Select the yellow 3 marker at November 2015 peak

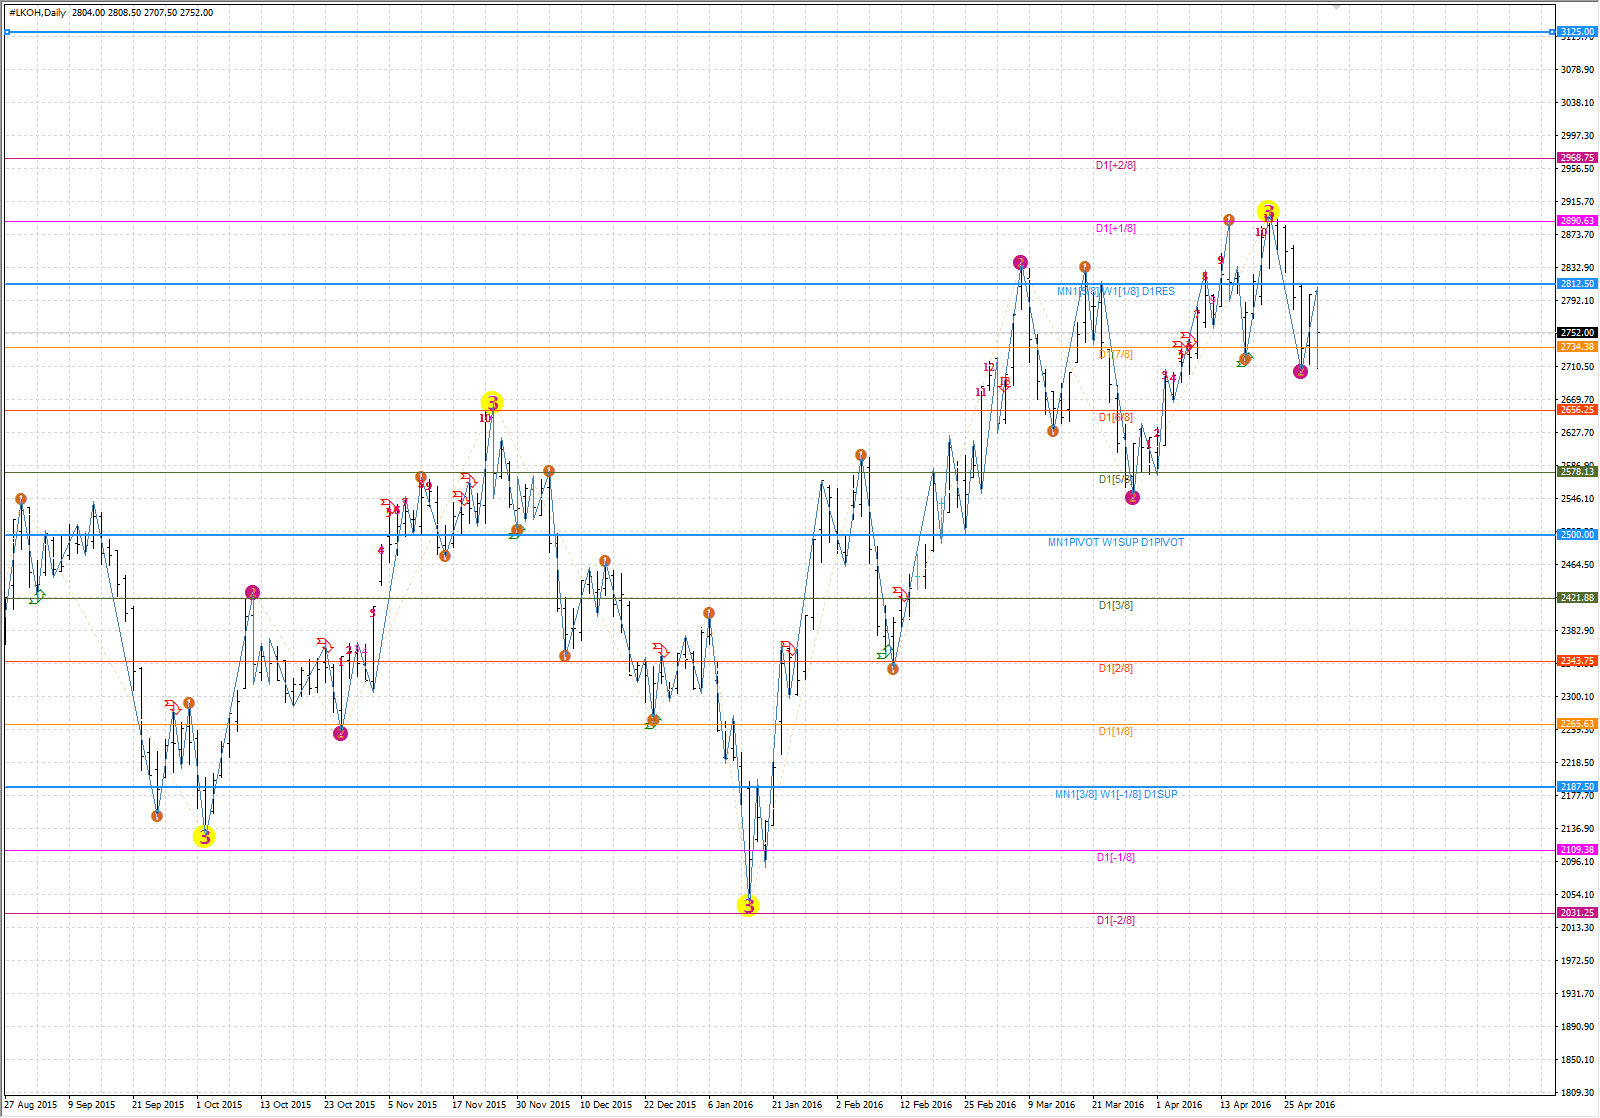[x=491, y=403]
